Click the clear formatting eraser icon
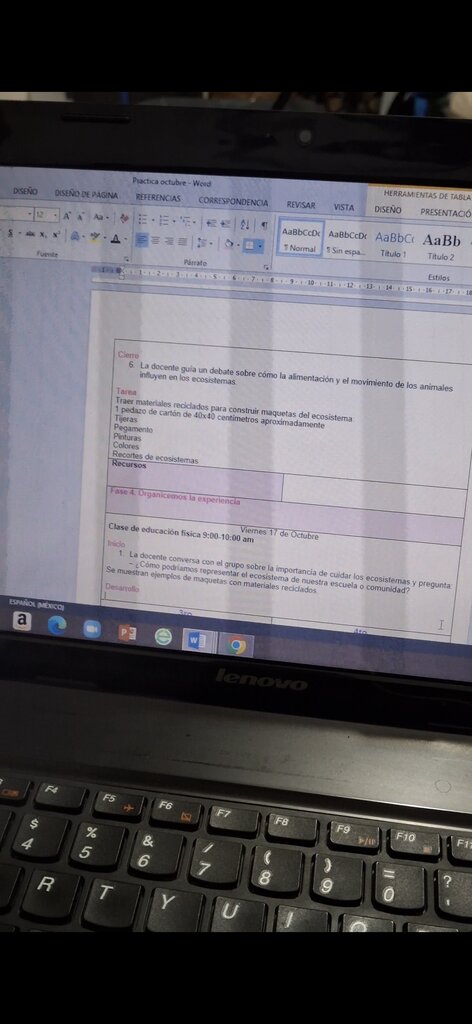 [124, 217]
